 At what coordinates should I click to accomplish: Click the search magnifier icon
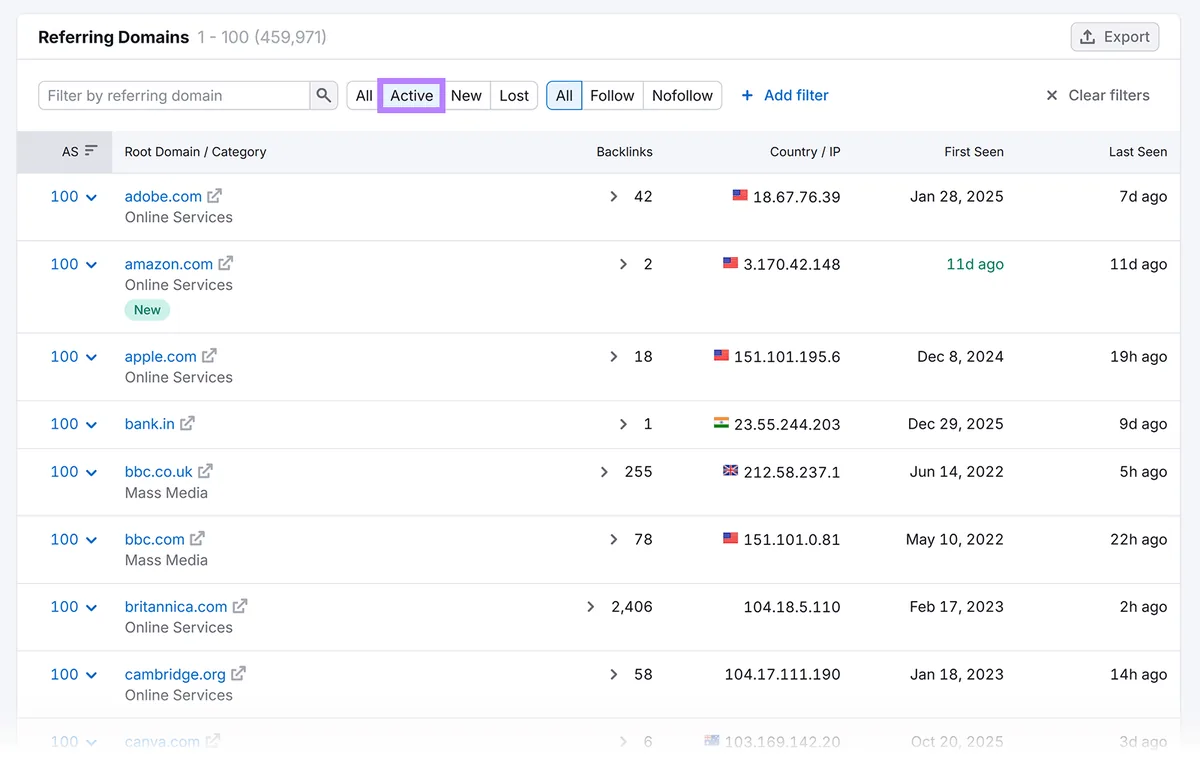click(x=323, y=95)
